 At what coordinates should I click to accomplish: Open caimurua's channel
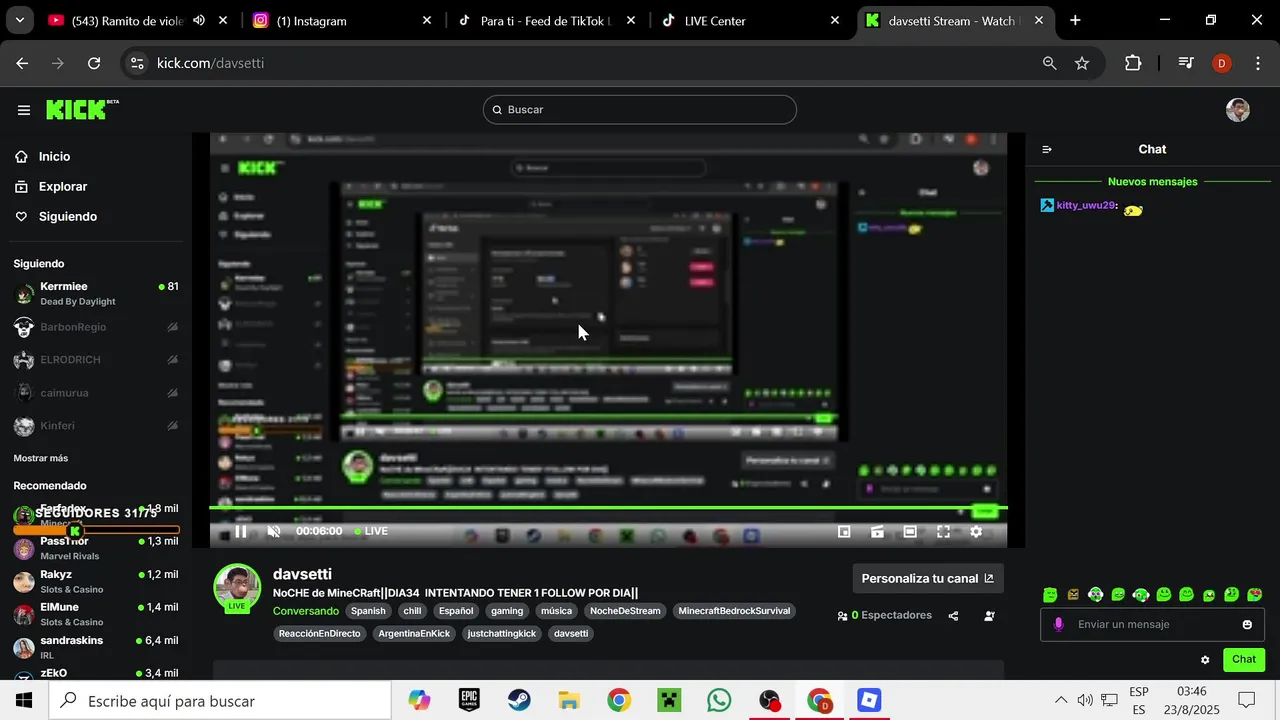coord(96,393)
